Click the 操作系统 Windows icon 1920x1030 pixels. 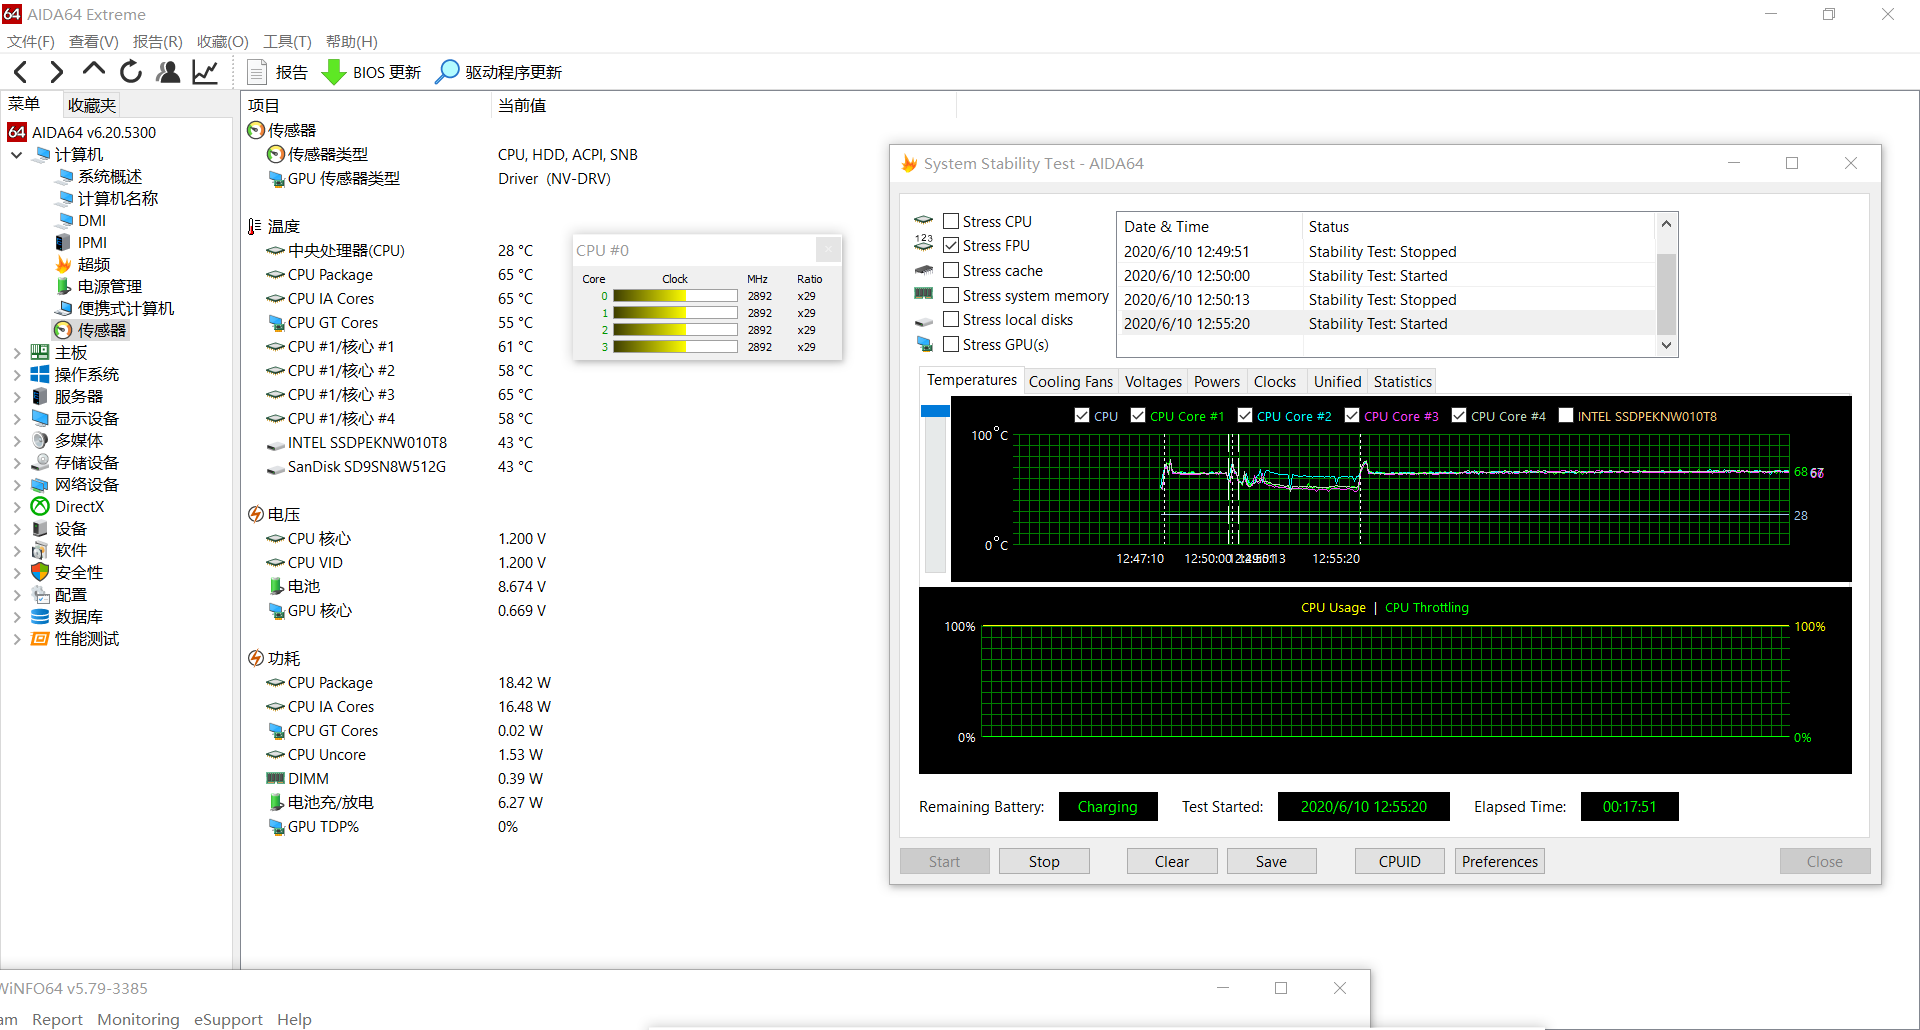coord(40,375)
